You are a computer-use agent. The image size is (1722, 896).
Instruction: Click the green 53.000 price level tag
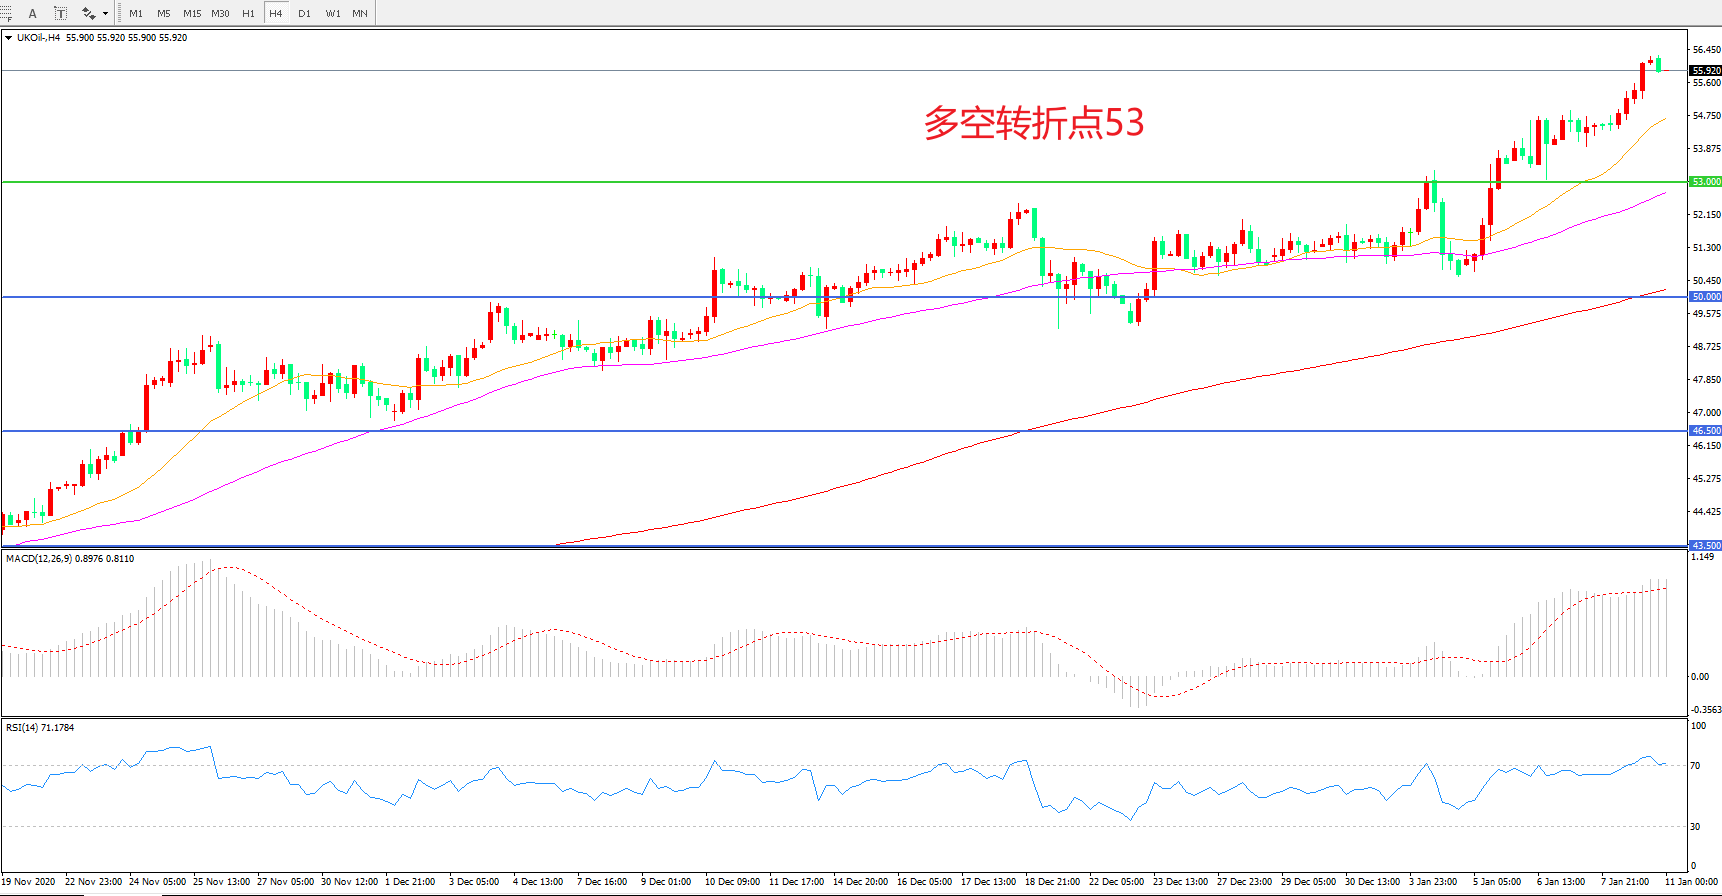(1705, 182)
